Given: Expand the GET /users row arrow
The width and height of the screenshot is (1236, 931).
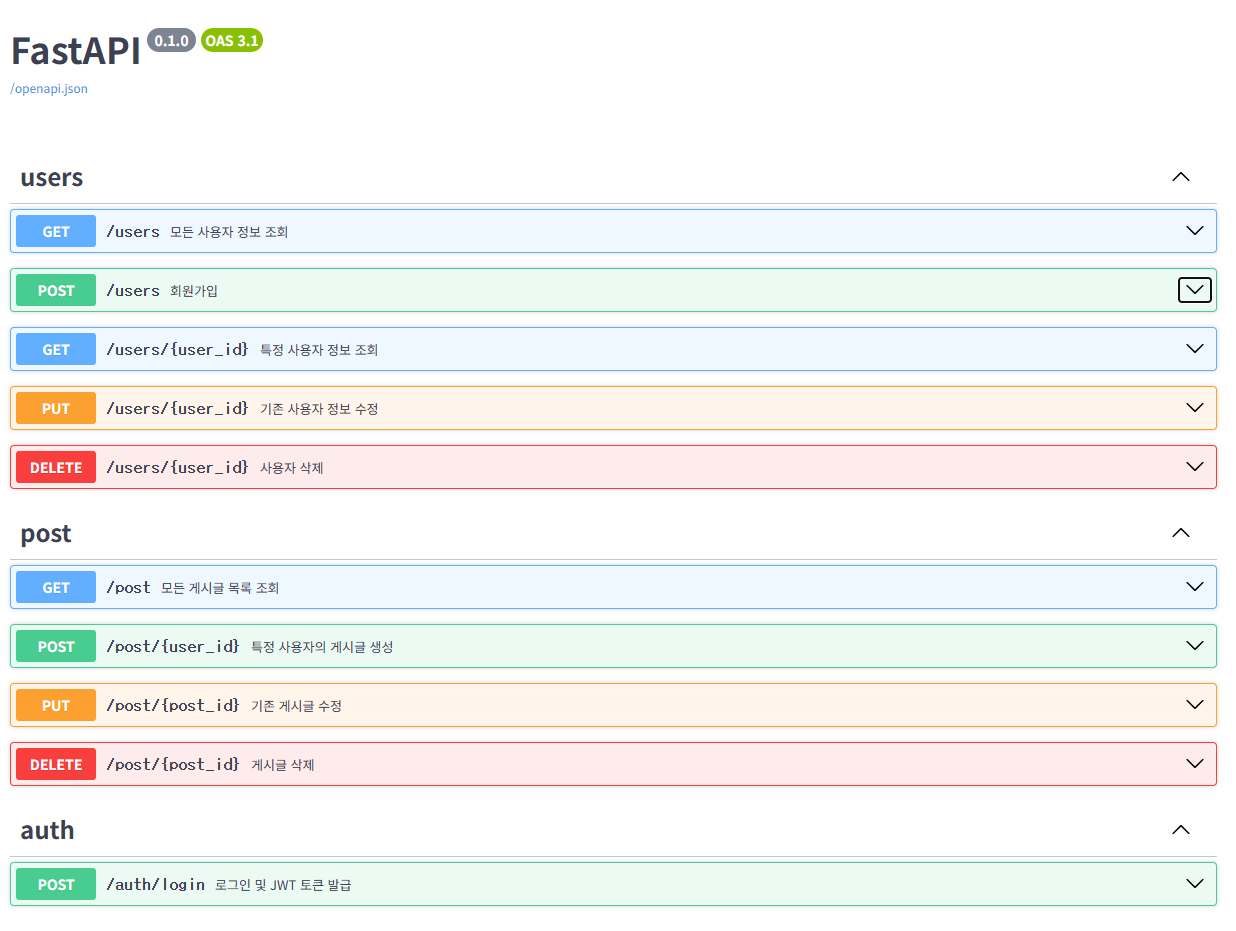Looking at the screenshot, I should [x=1194, y=231].
